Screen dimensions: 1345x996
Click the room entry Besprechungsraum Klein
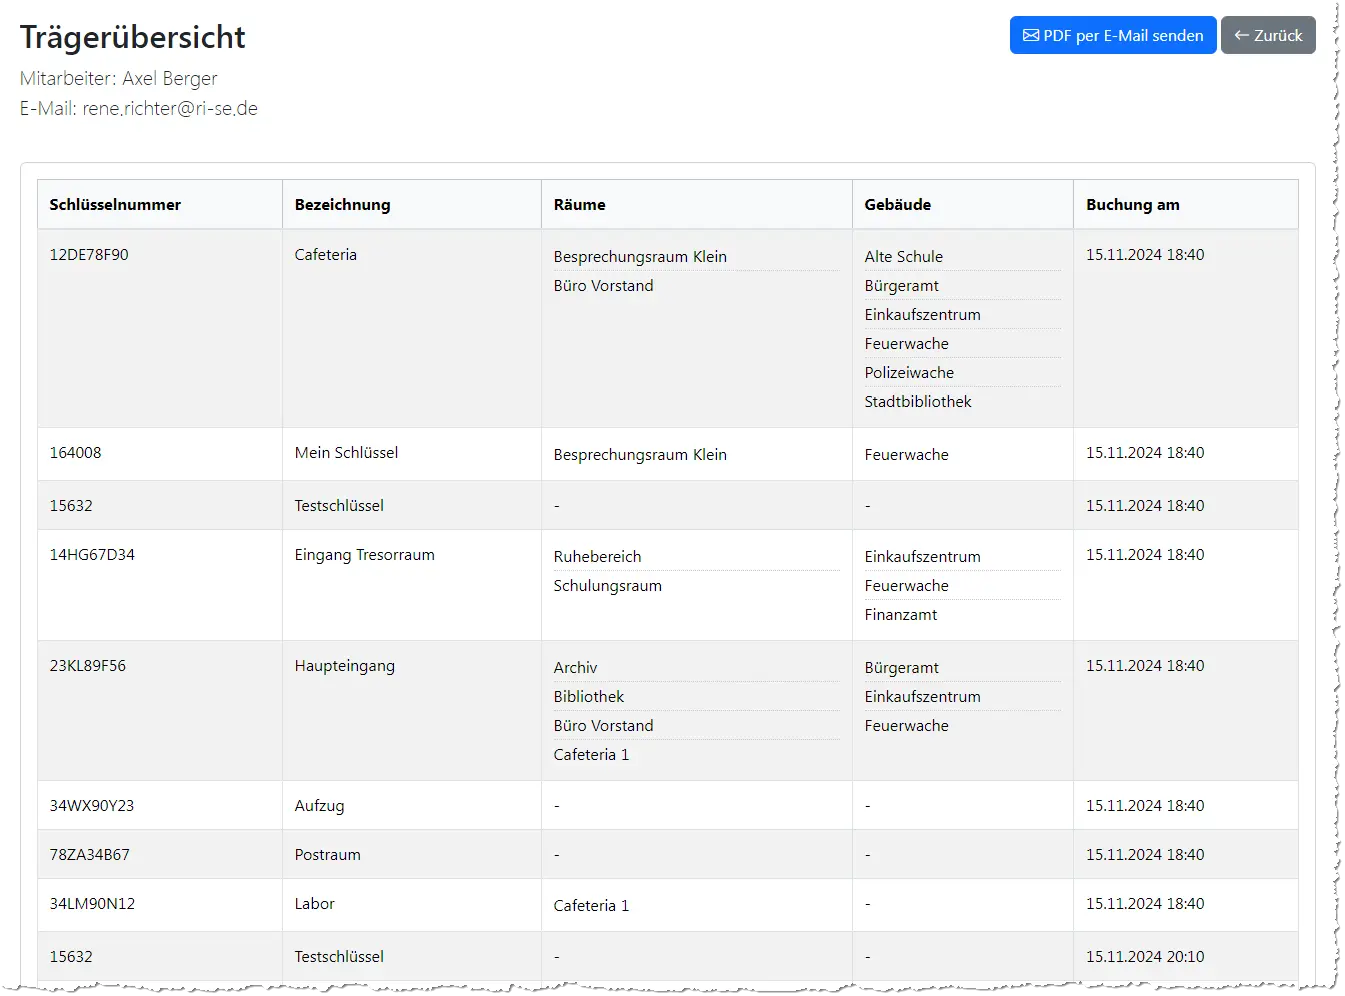pyautogui.click(x=640, y=256)
